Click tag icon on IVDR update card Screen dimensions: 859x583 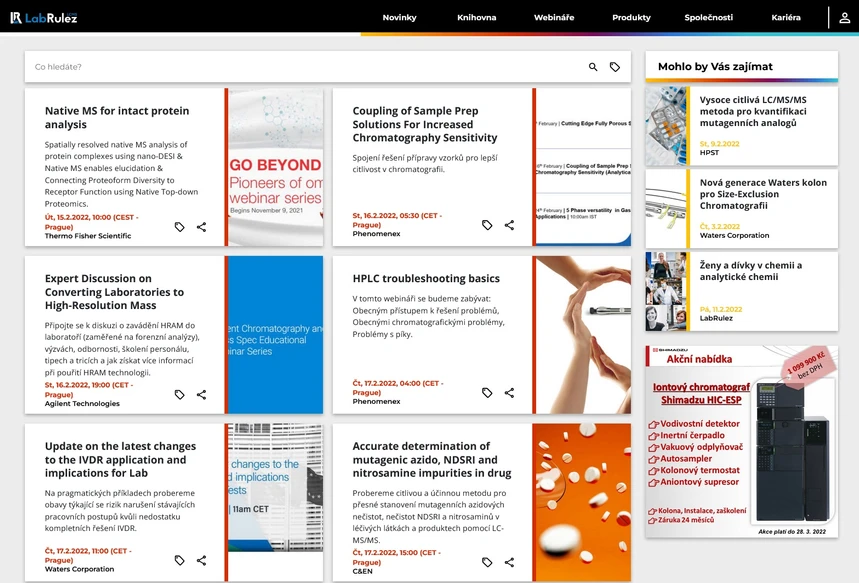point(179,560)
